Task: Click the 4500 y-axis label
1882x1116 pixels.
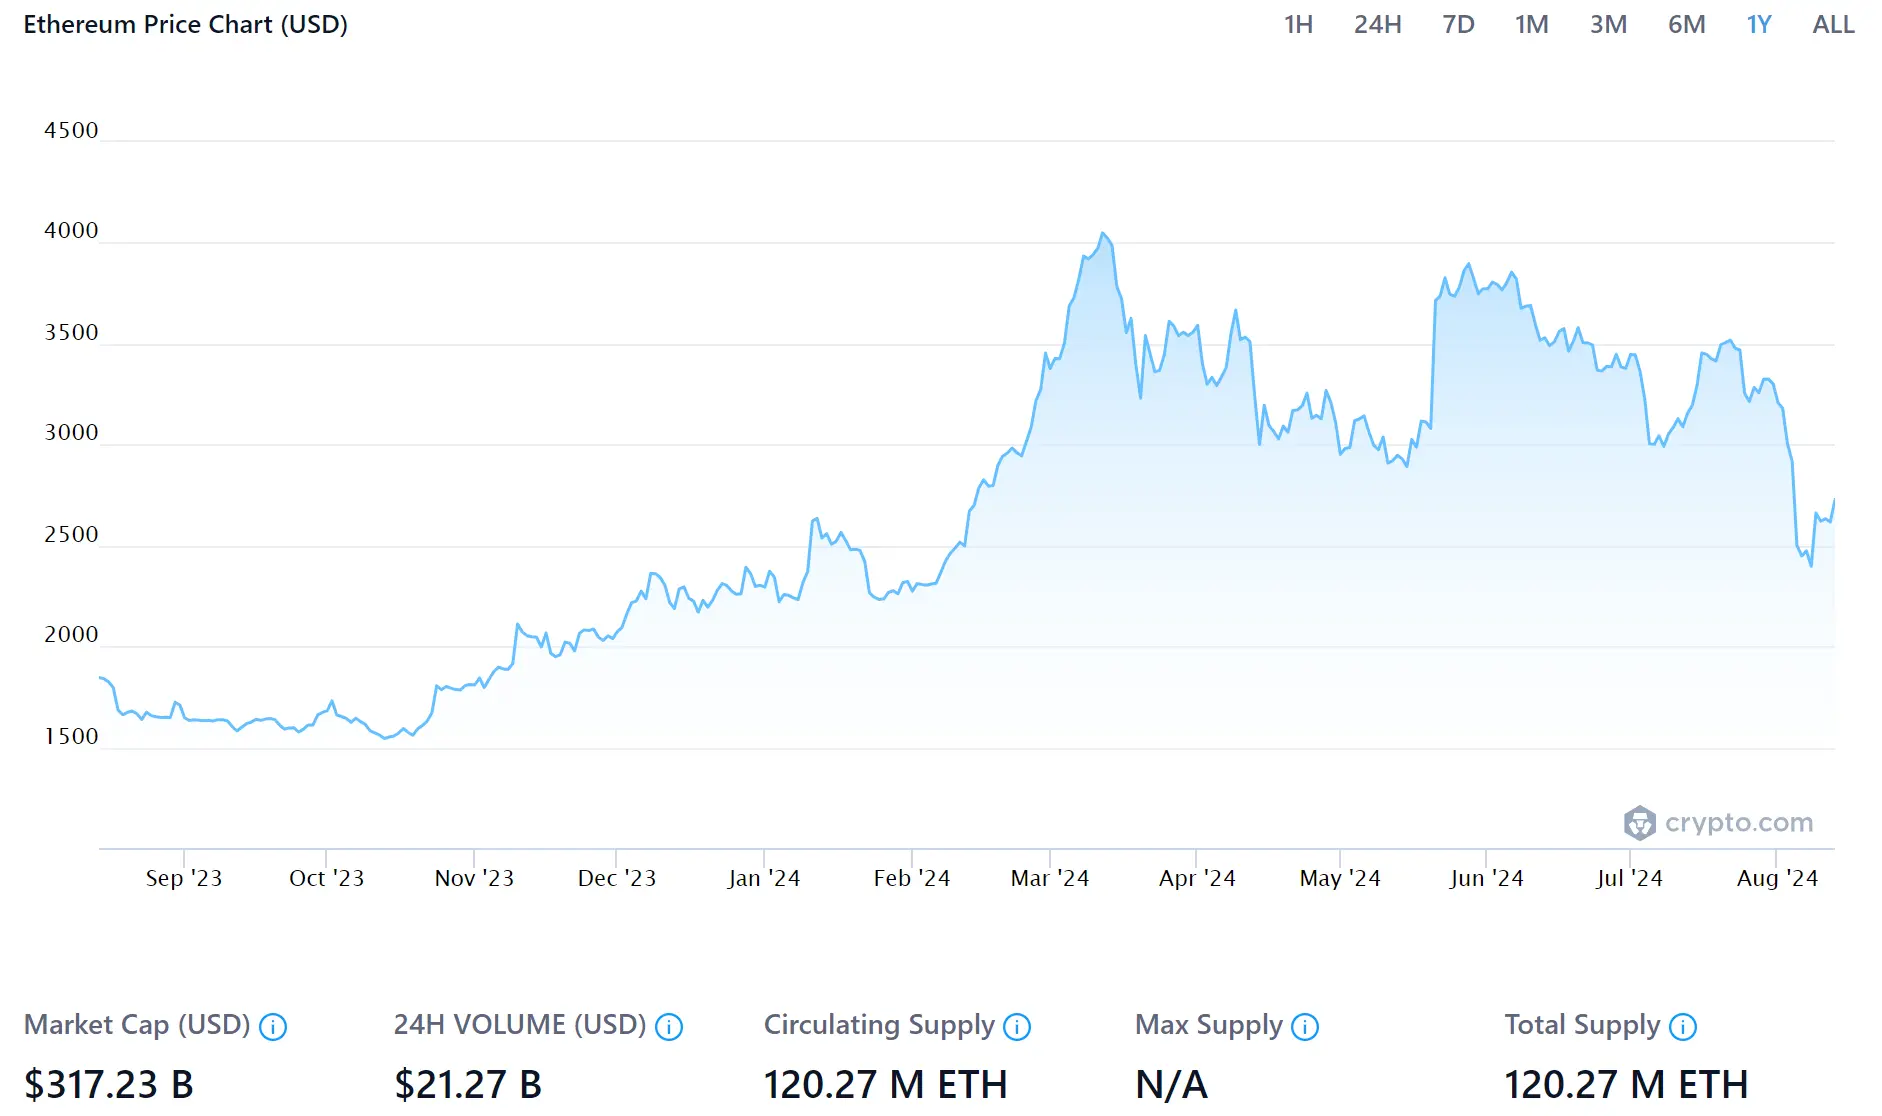Action: [x=71, y=130]
